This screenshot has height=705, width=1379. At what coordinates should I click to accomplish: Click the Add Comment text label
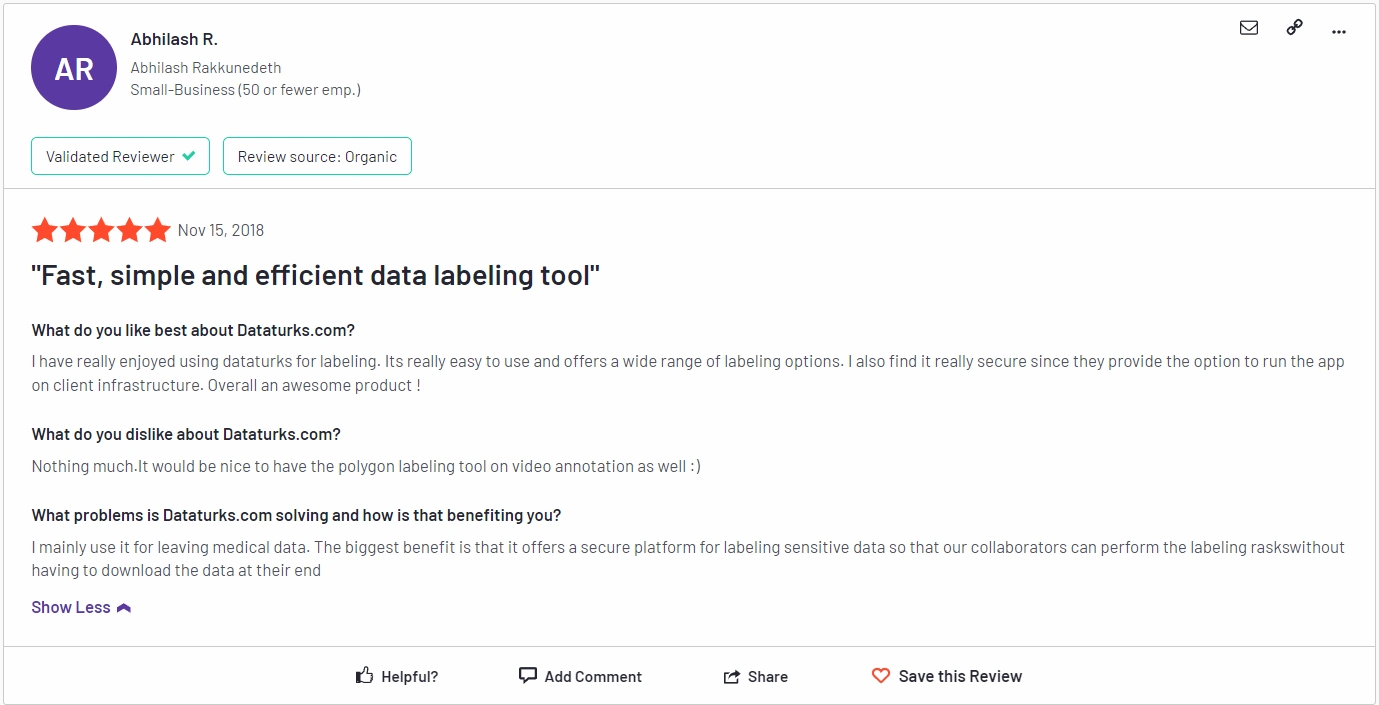[x=593, y=677]
